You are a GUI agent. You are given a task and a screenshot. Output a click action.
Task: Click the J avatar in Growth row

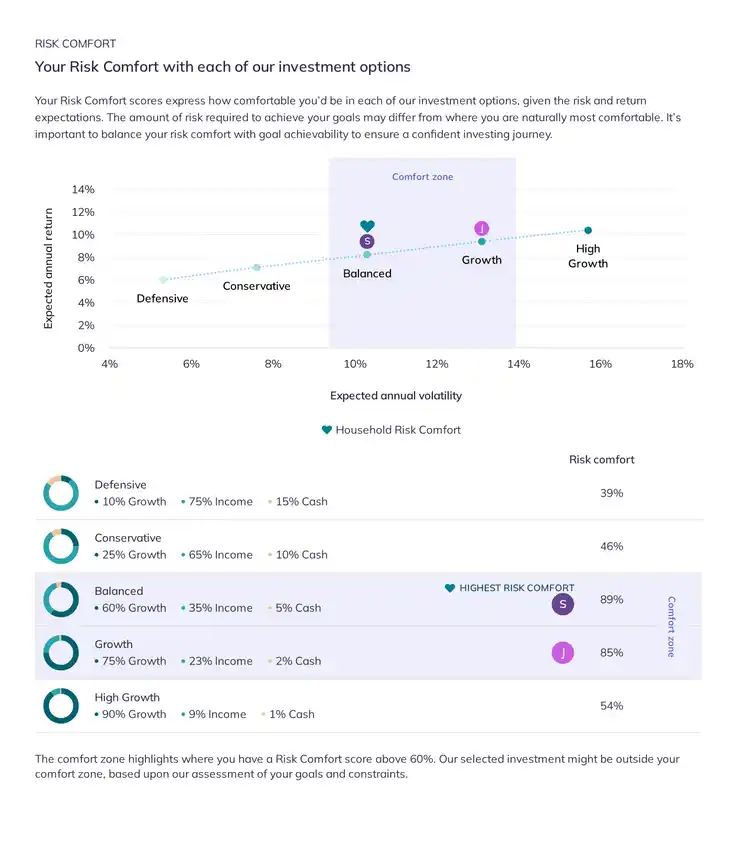(563, 653)
